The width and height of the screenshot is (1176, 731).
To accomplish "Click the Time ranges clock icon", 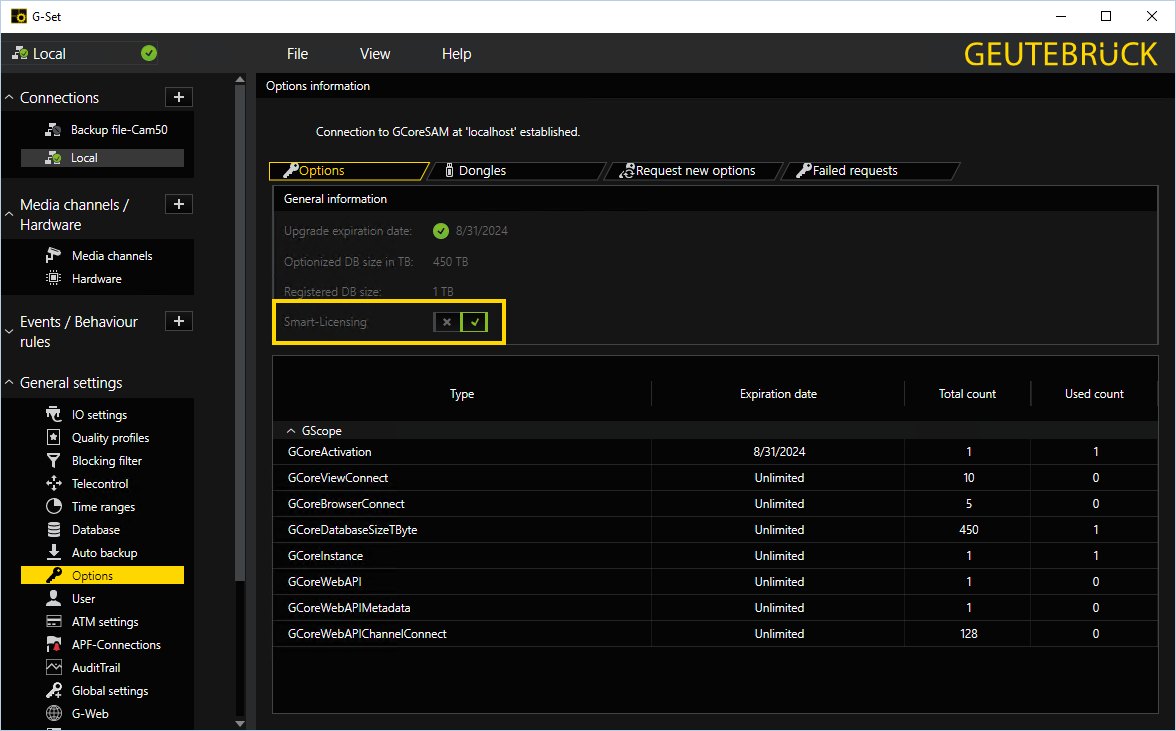I will [54, 507].
